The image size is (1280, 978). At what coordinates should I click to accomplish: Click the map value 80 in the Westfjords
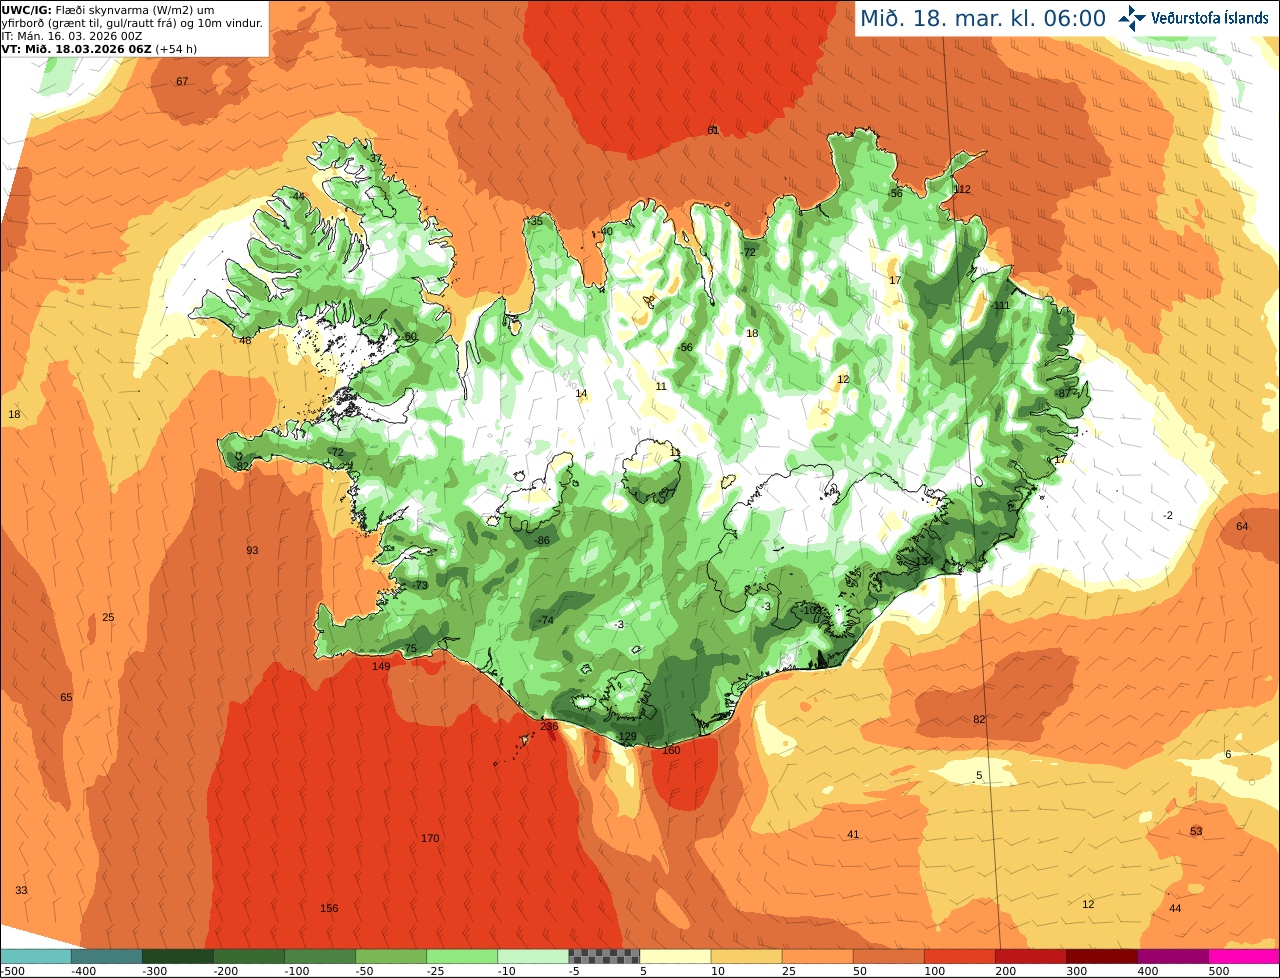pyautogui.click(x=410, y=336)
